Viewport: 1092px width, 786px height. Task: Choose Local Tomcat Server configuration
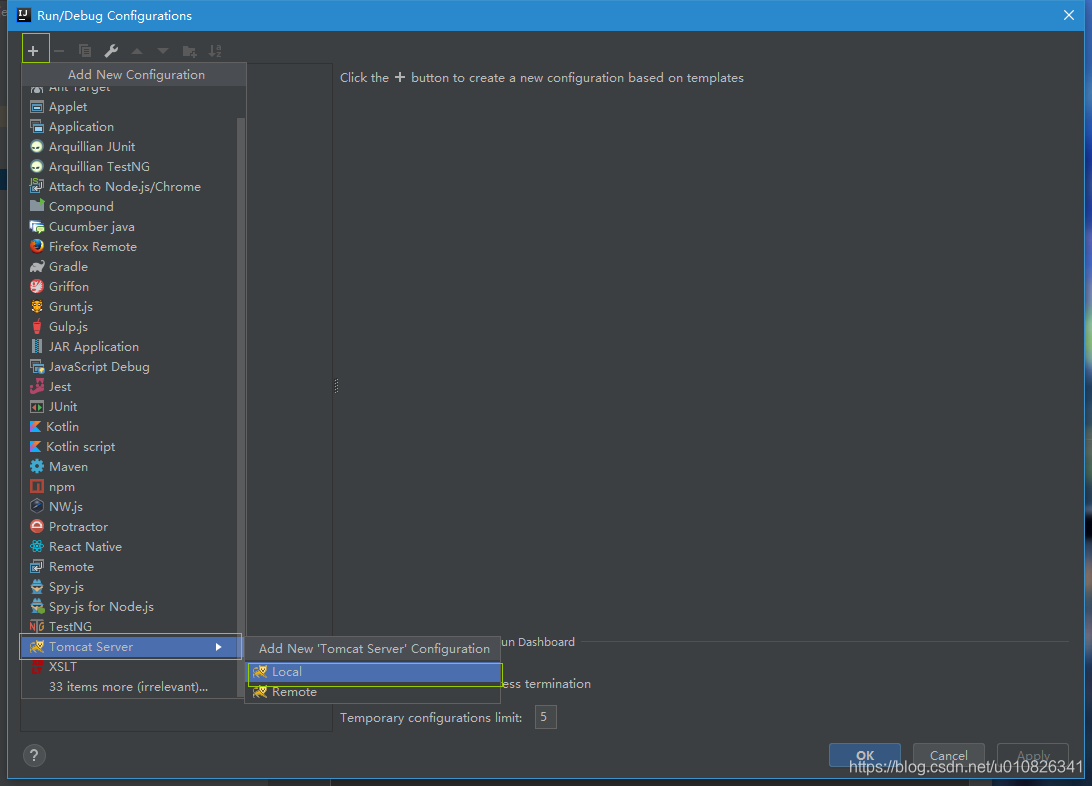pos(375,673)
